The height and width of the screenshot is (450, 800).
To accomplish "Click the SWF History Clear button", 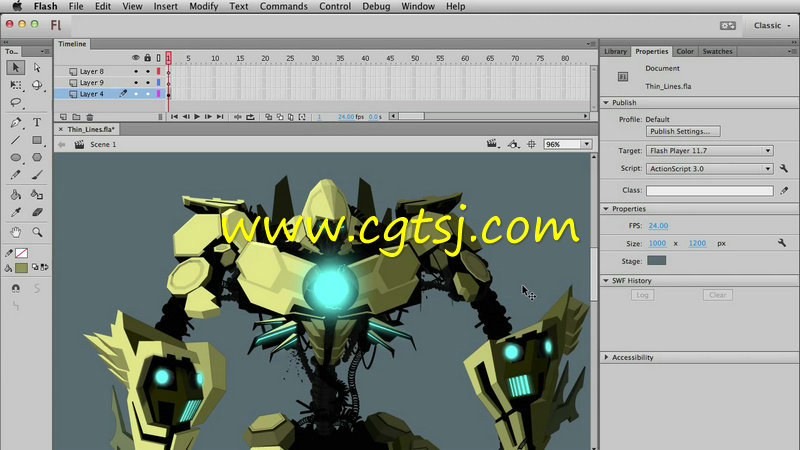I will [x=717, y=295].
